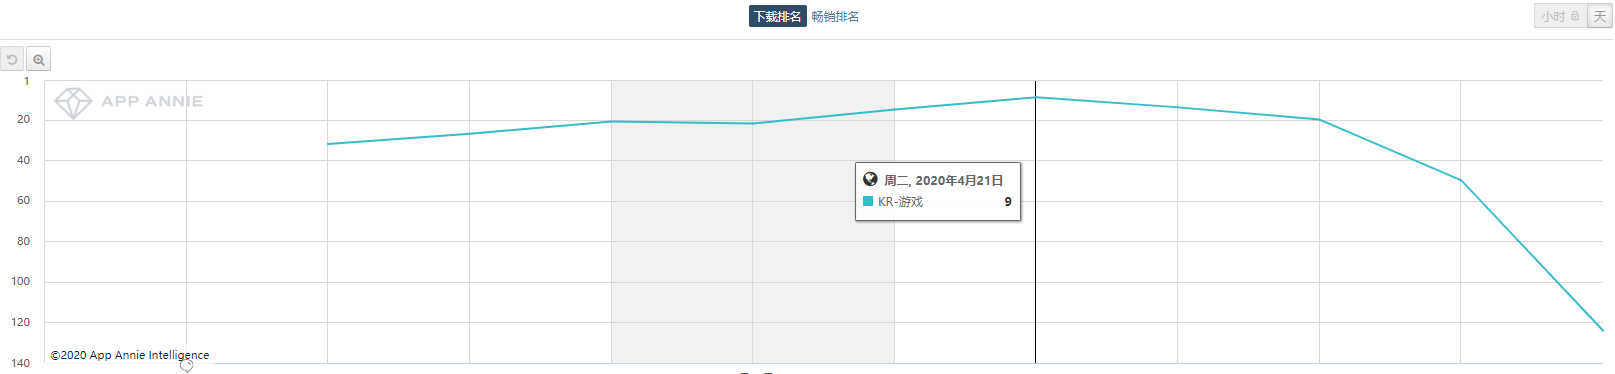Click the ©2020 App Annie Intelligence text
This screenshot has height=374, width=1615.
point(130,355)
